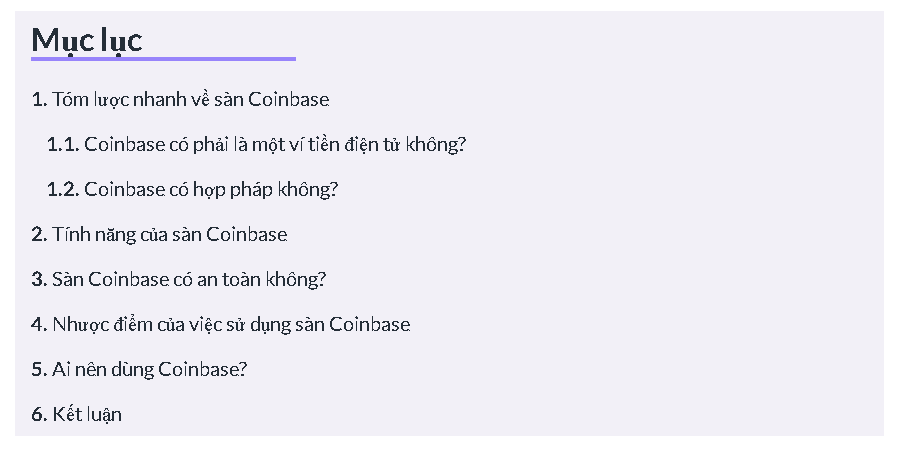Screen dimensions: 900x454
Task: Click section number "1." in the contents
Action: (39, 100)
